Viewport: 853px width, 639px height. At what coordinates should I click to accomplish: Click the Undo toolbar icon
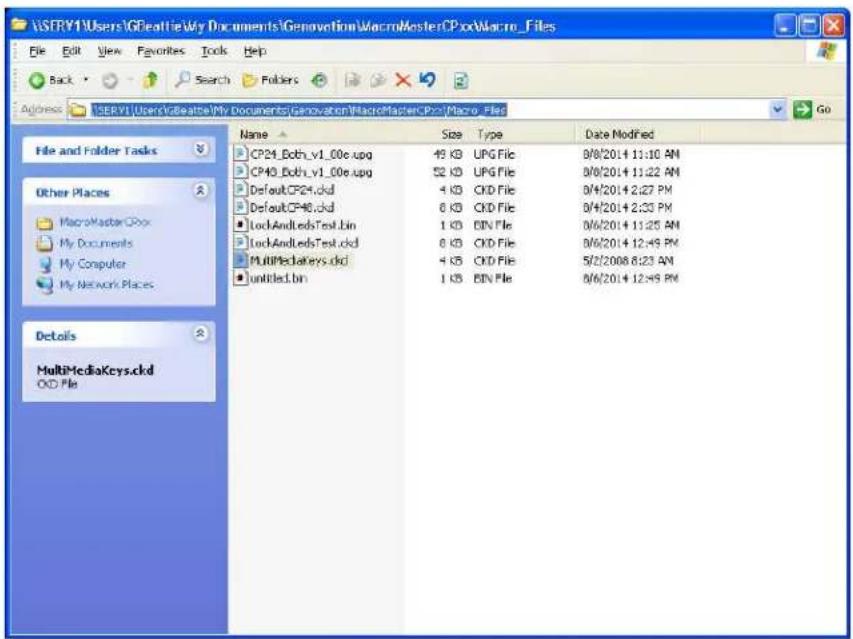(x=428, y=80)
